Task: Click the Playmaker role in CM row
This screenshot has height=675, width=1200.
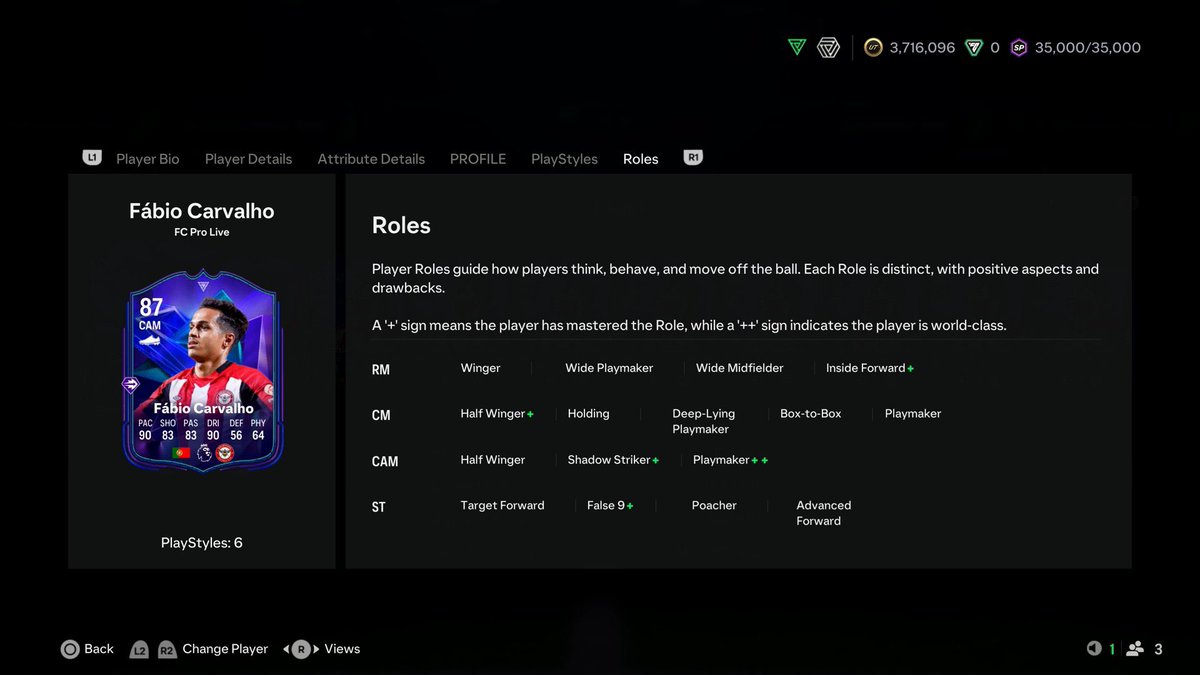Action: (913, 413)
